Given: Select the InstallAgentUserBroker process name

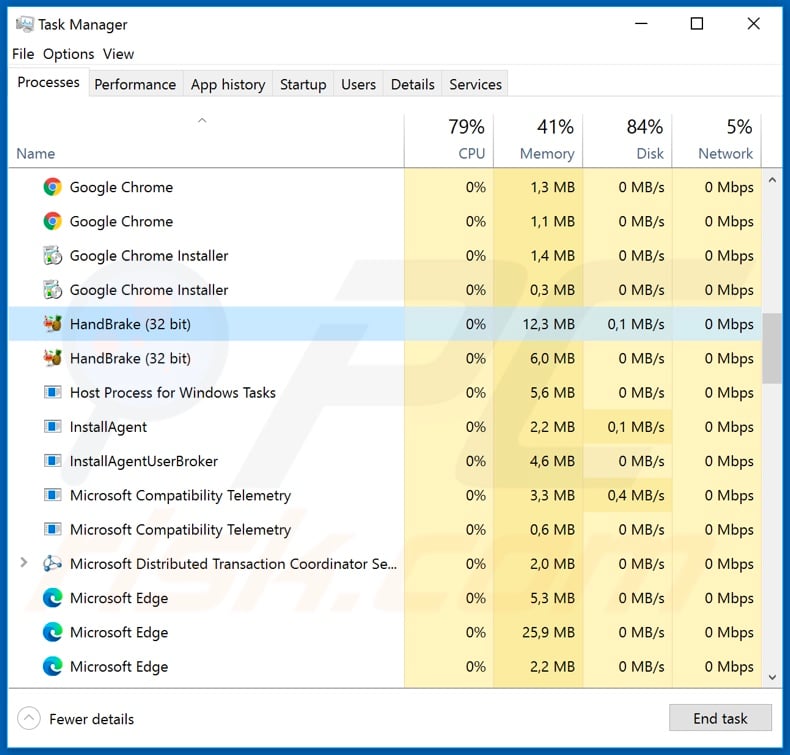Looking at the screenshot, I should pos(144,461).
